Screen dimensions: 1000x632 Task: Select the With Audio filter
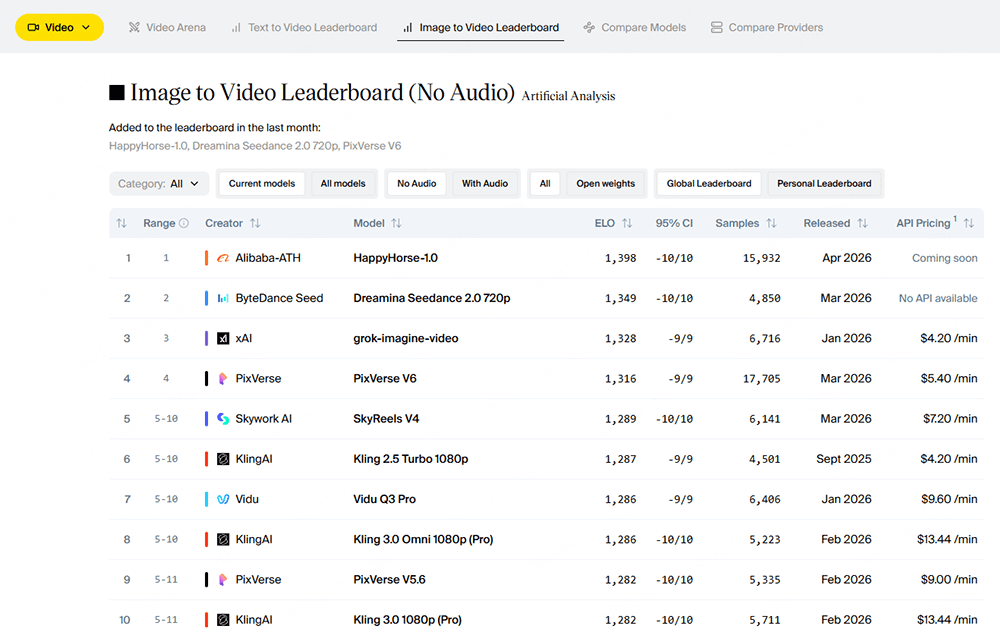pos(485,184)
